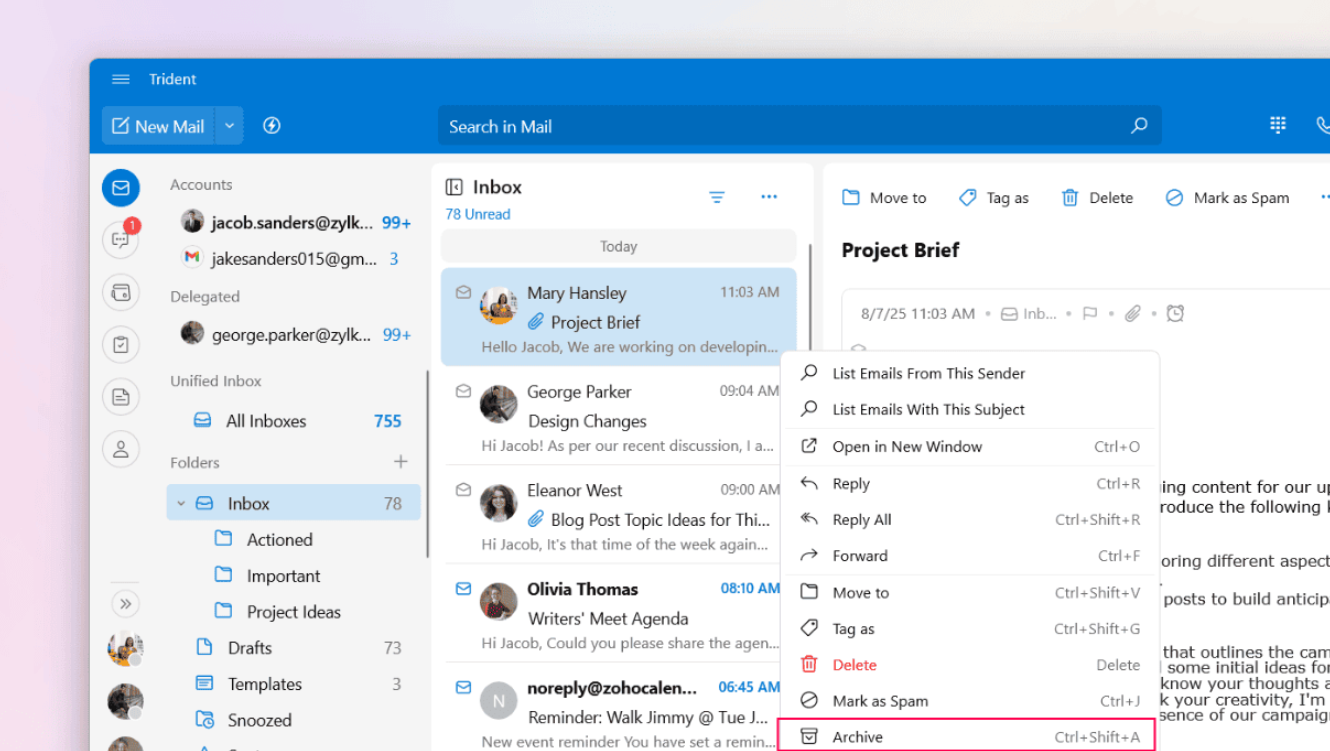Image resolution: width=1330 pixels, height=751 pixels.
Task: Choose the red Delete context menu entry
Action: click(x=968, y=665)
